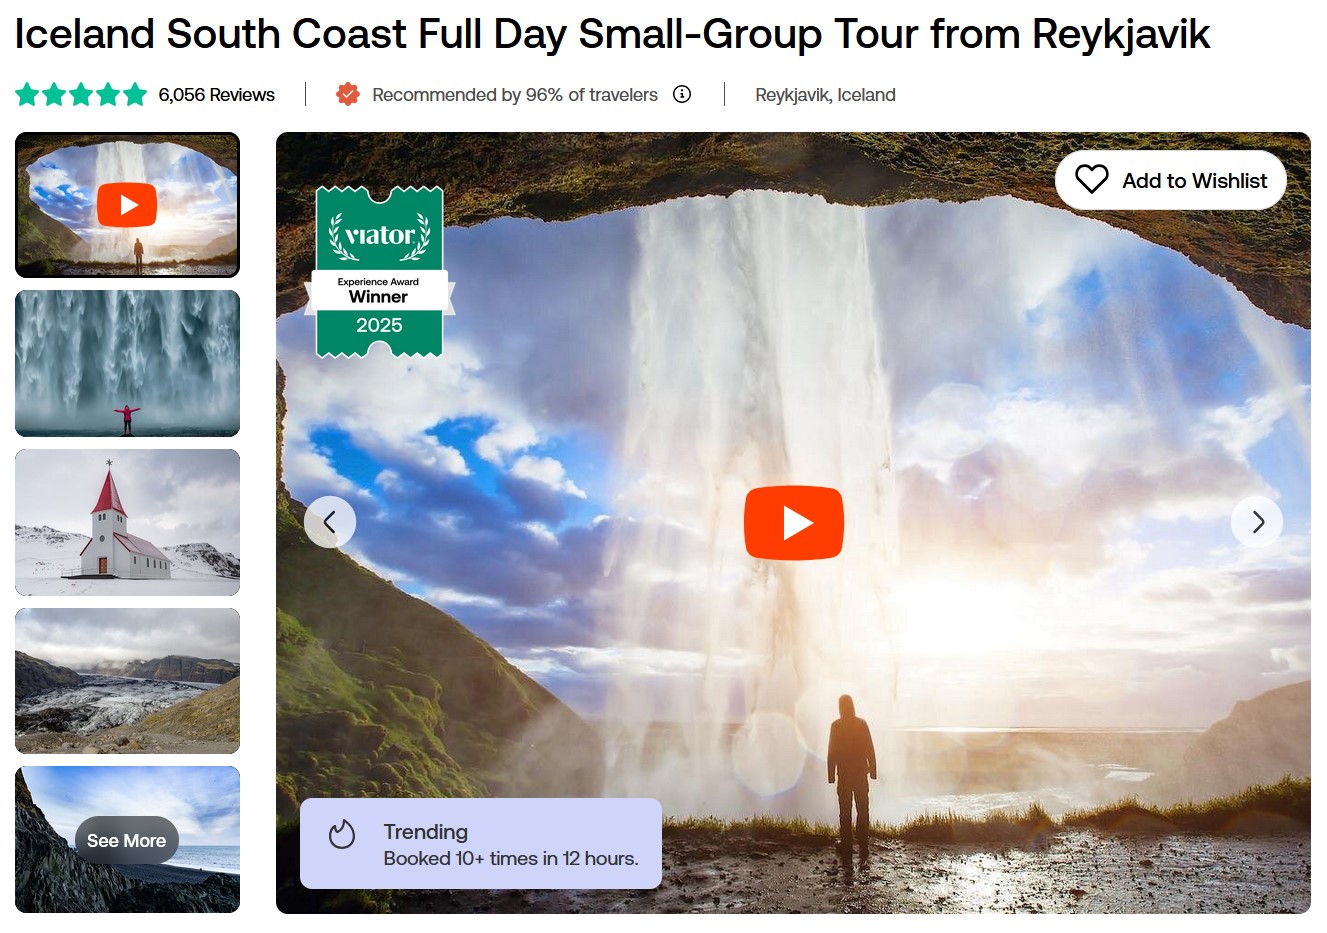Click Recommended by 96% of travelers text
Image resolution: width=1327 pixels, height=933 pixels.
pos(514,95)
